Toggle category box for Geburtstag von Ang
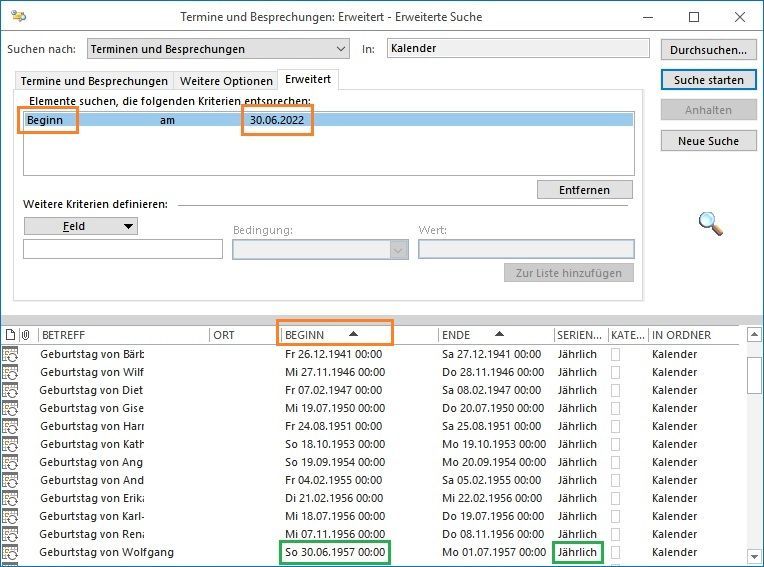Screen dimensions: 764x567 [615, 462]
